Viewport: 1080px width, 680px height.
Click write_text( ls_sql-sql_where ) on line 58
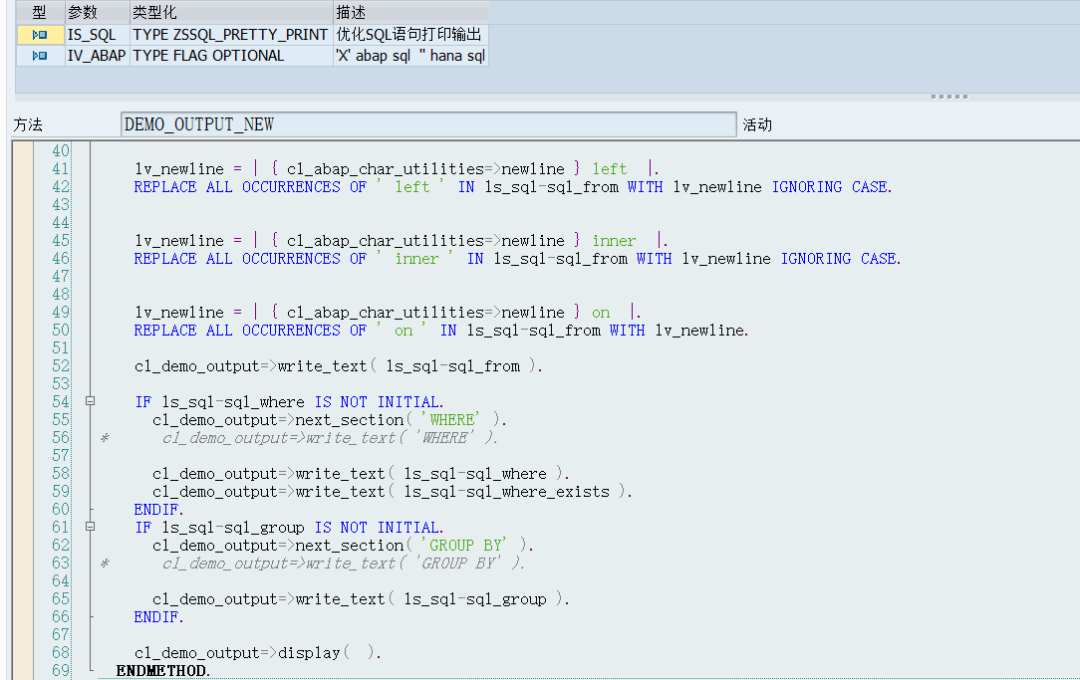pos(361,473)
